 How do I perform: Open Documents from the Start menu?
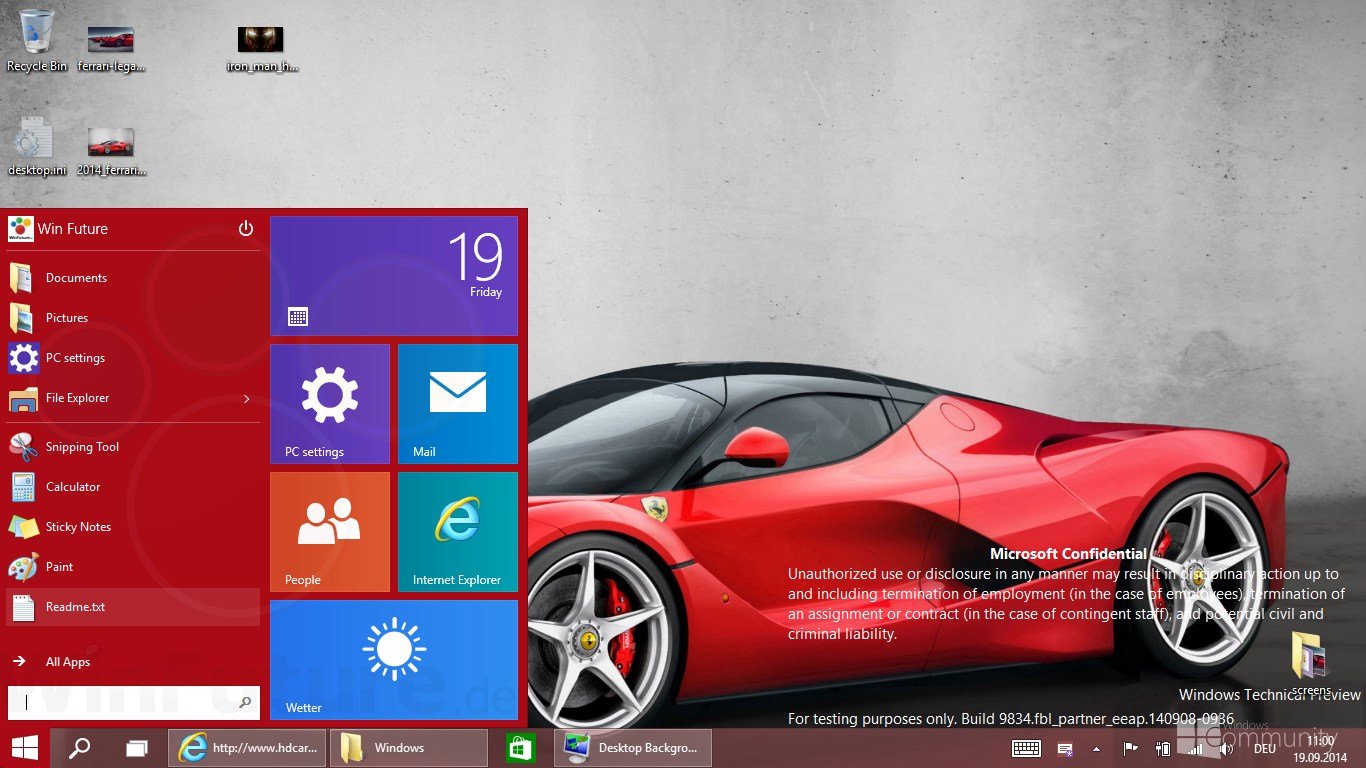click(133, 278)
